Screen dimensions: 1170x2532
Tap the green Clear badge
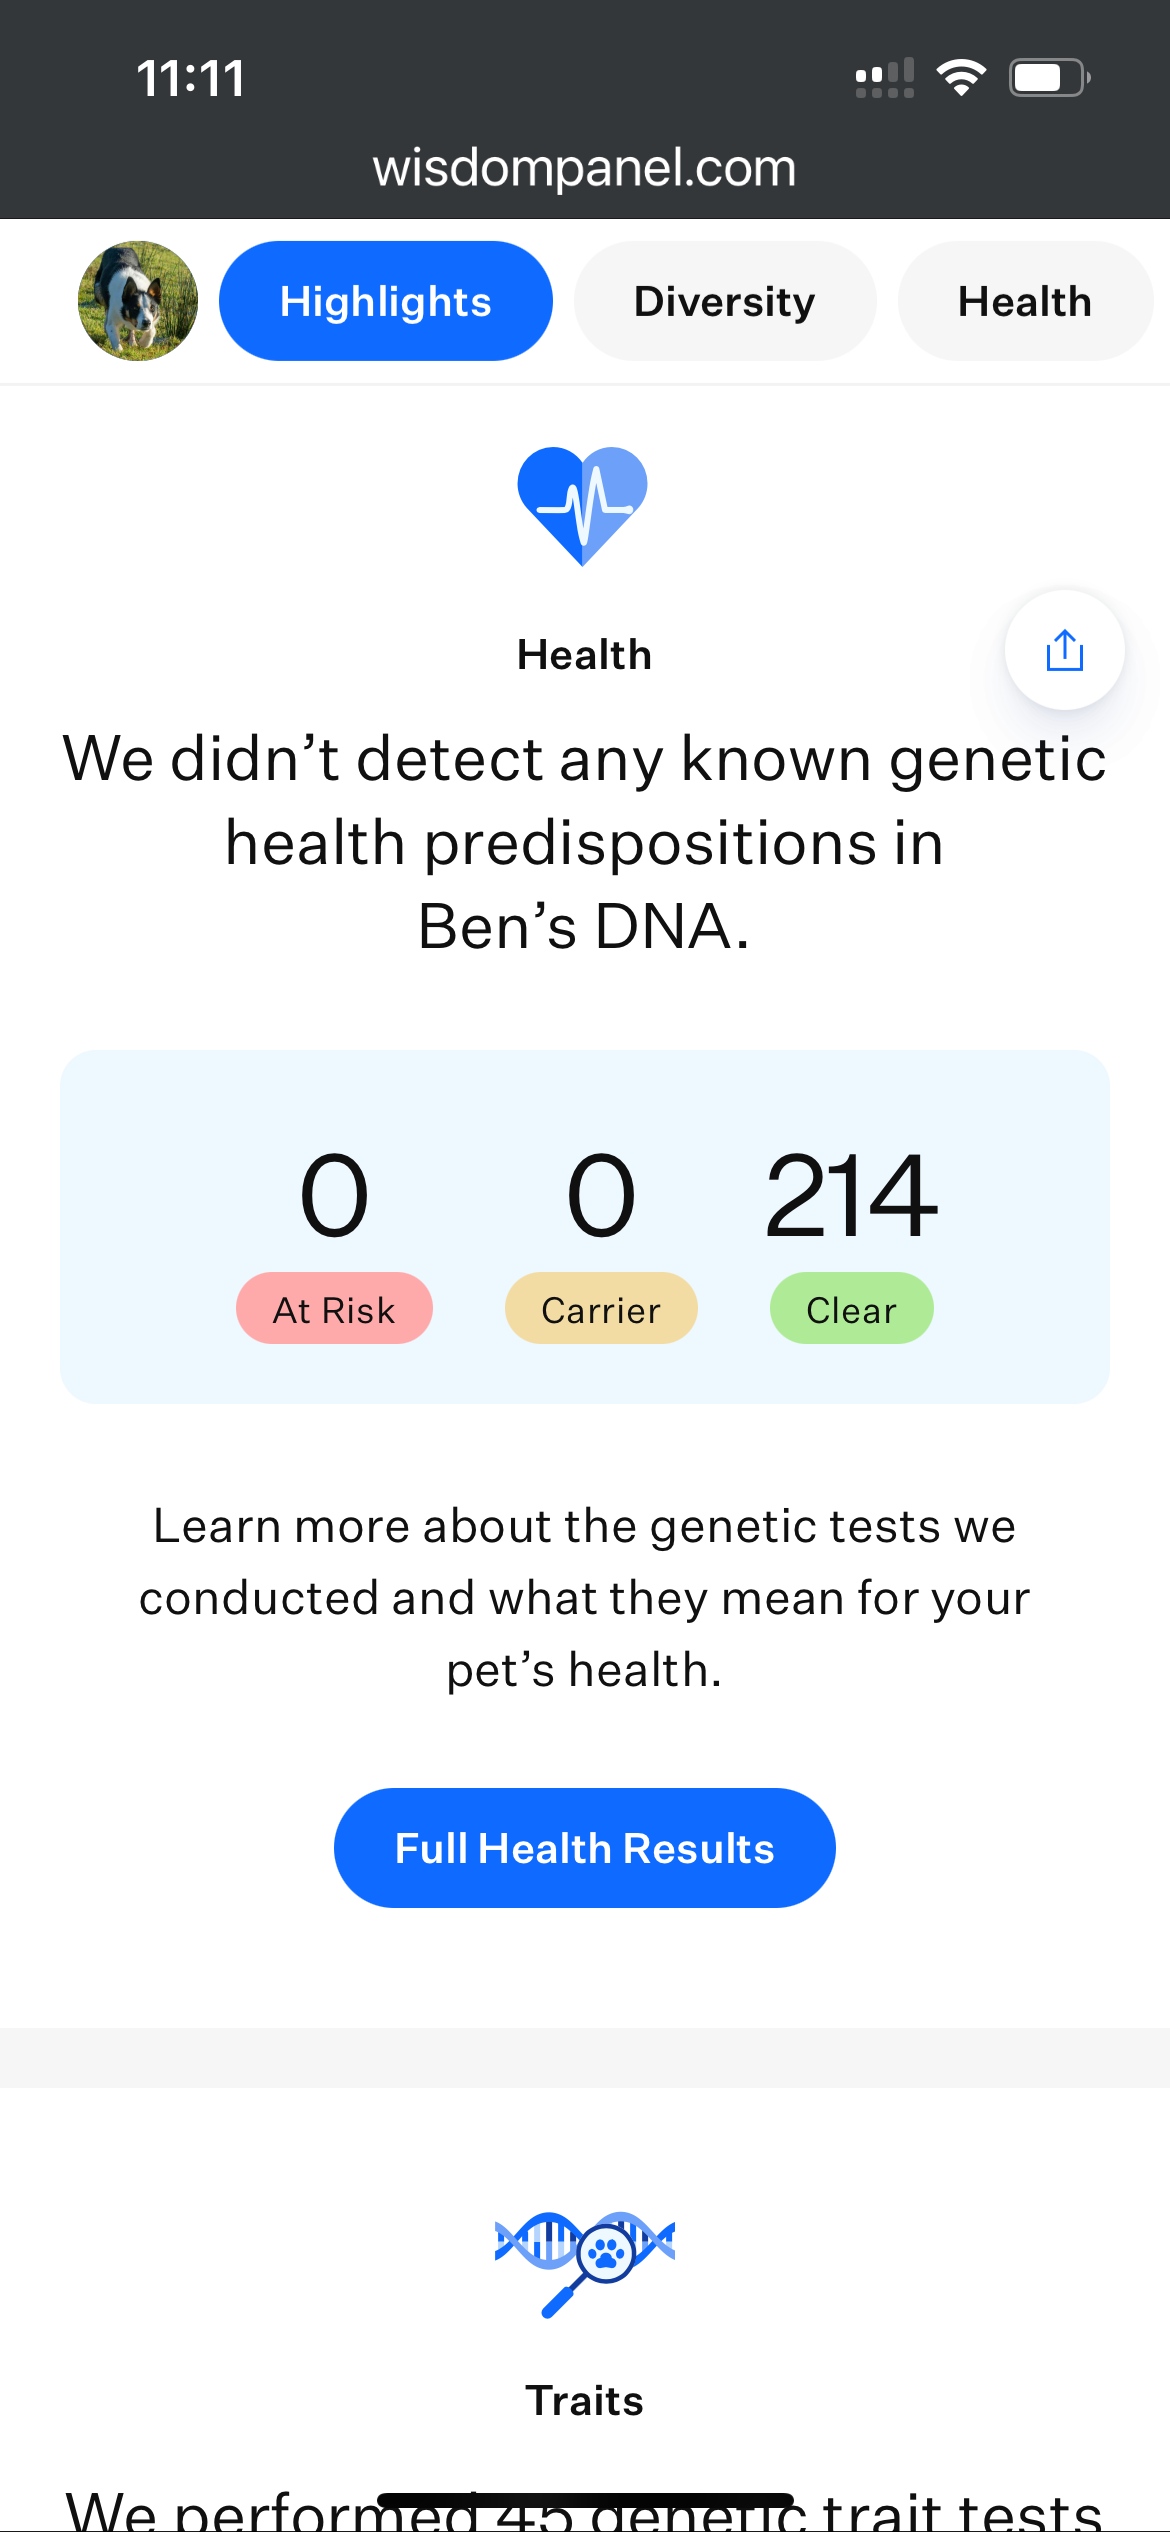(x=852, y=1309)
